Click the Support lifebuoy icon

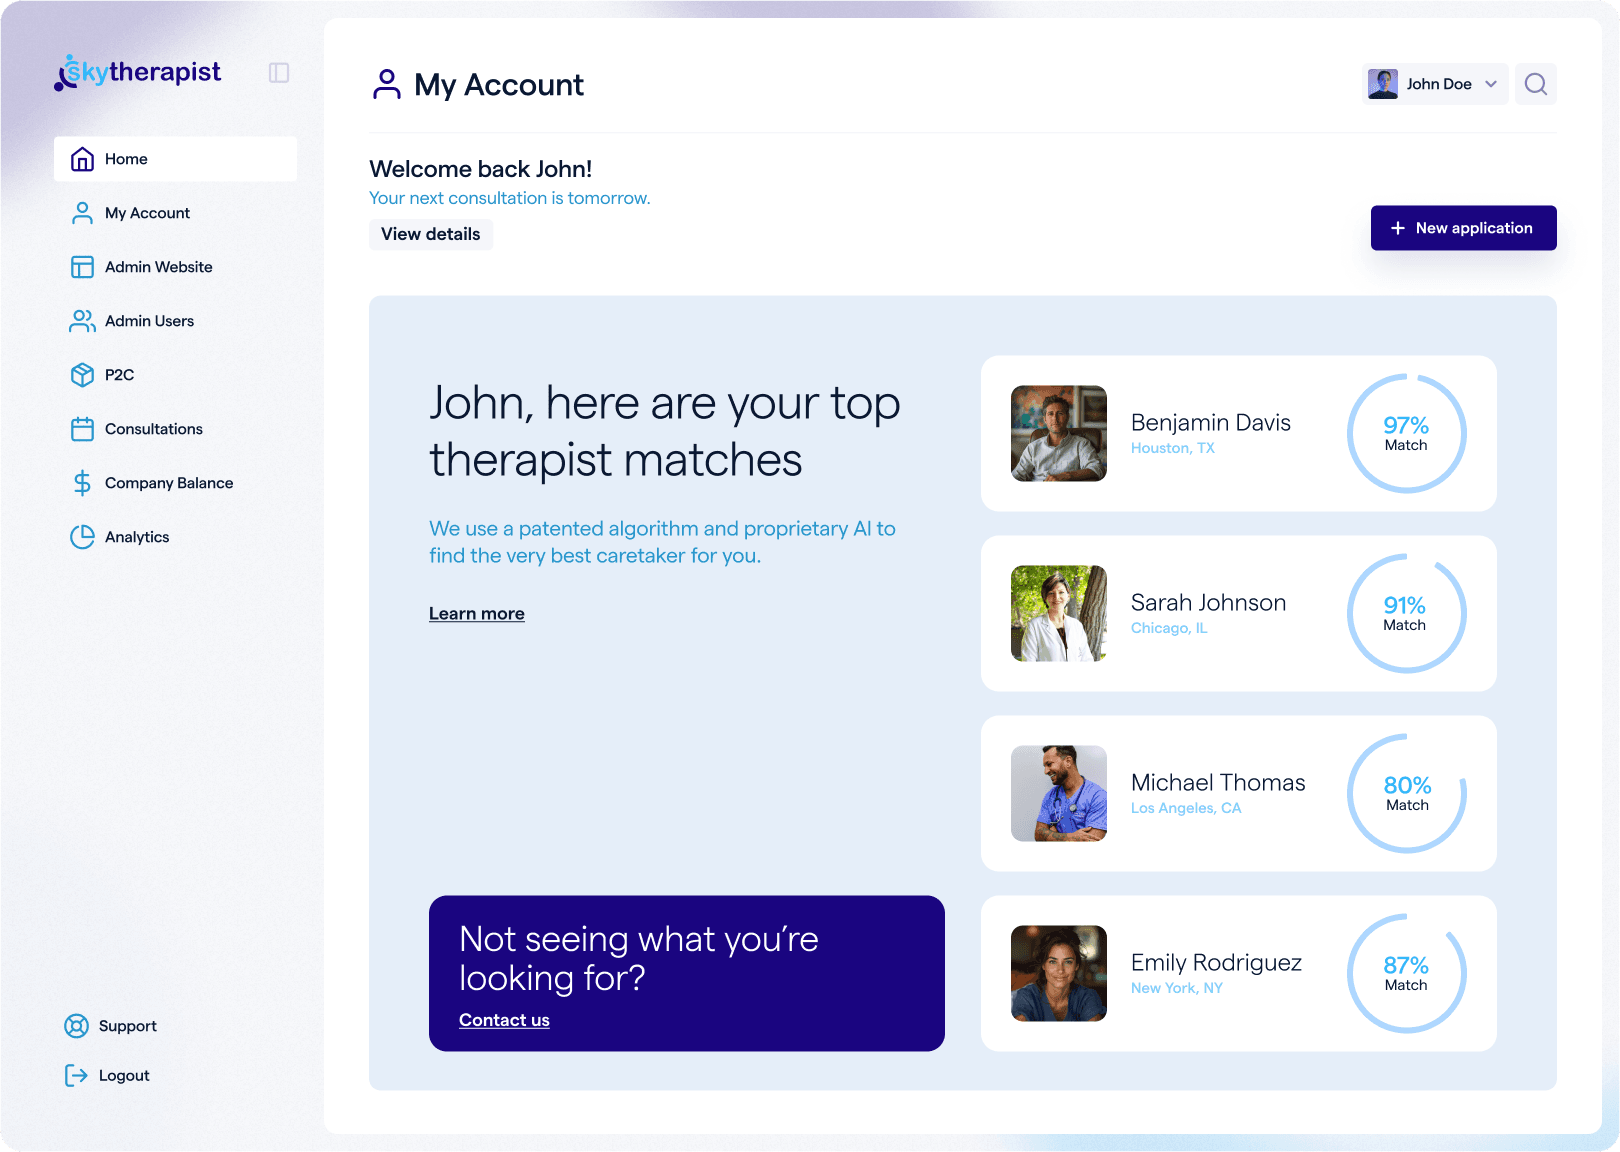(x=76, y=1026)
